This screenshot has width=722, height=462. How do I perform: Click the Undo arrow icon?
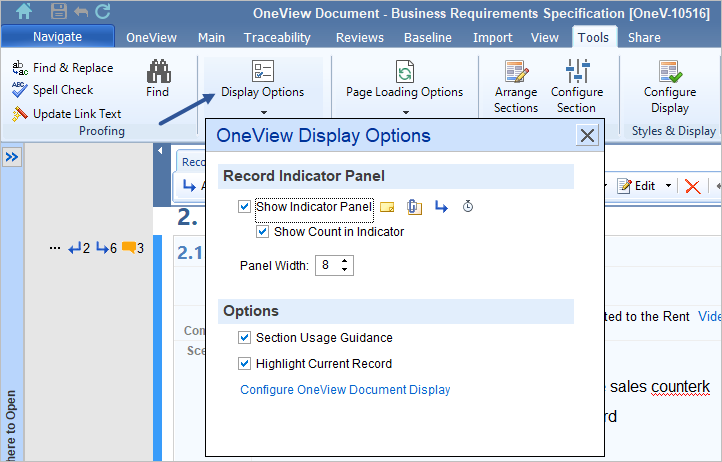point(81,12)
